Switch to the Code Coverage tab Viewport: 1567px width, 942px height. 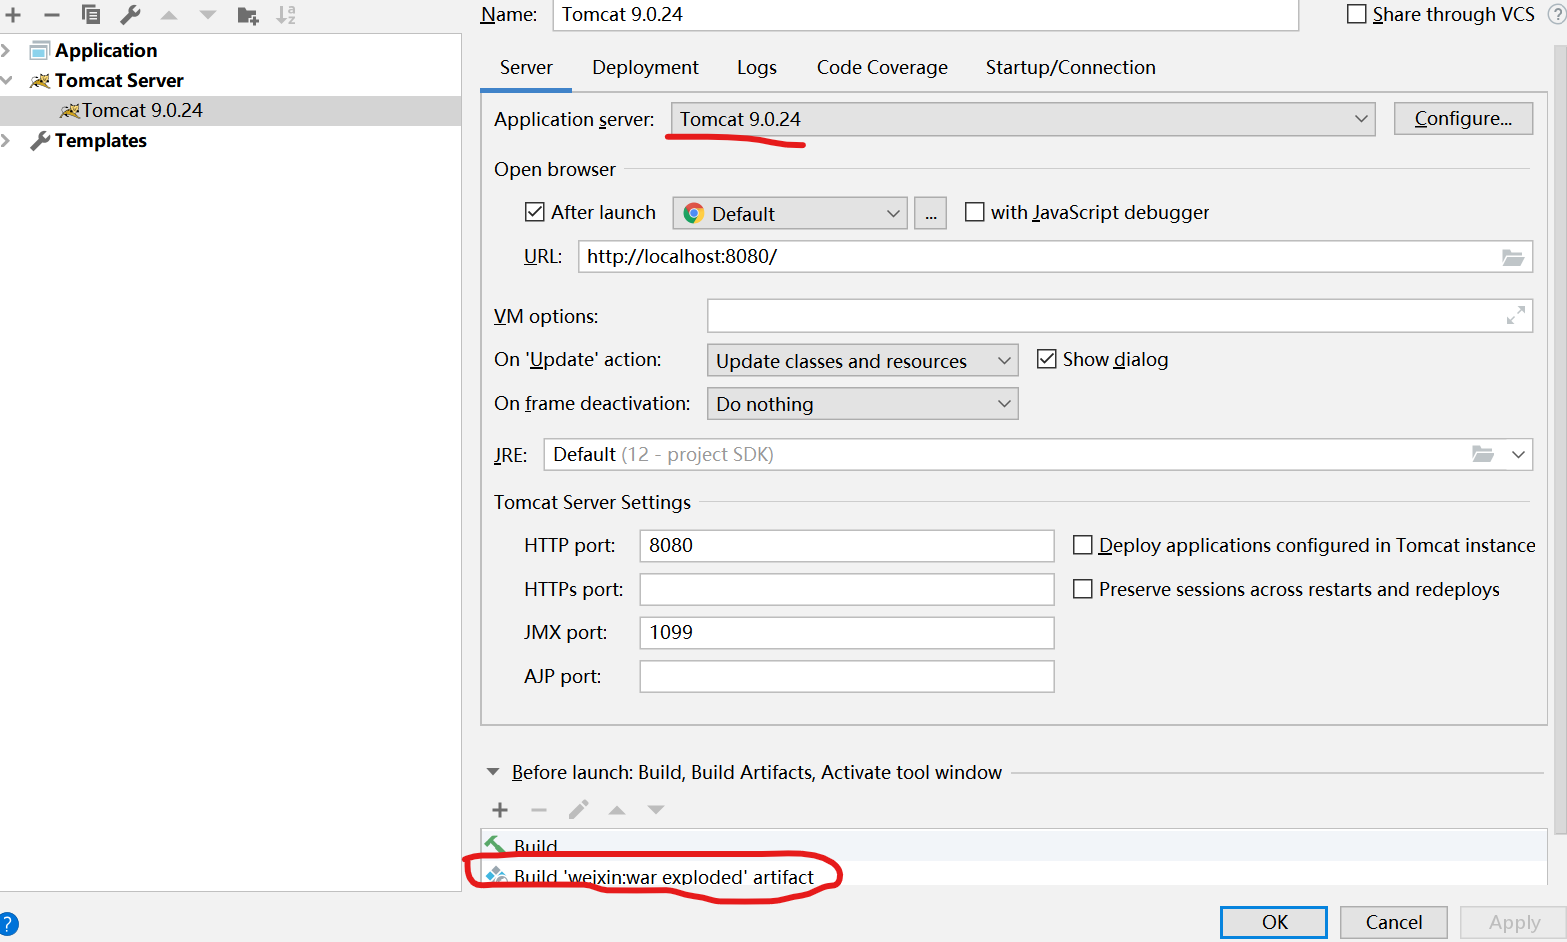pos(882,68)
